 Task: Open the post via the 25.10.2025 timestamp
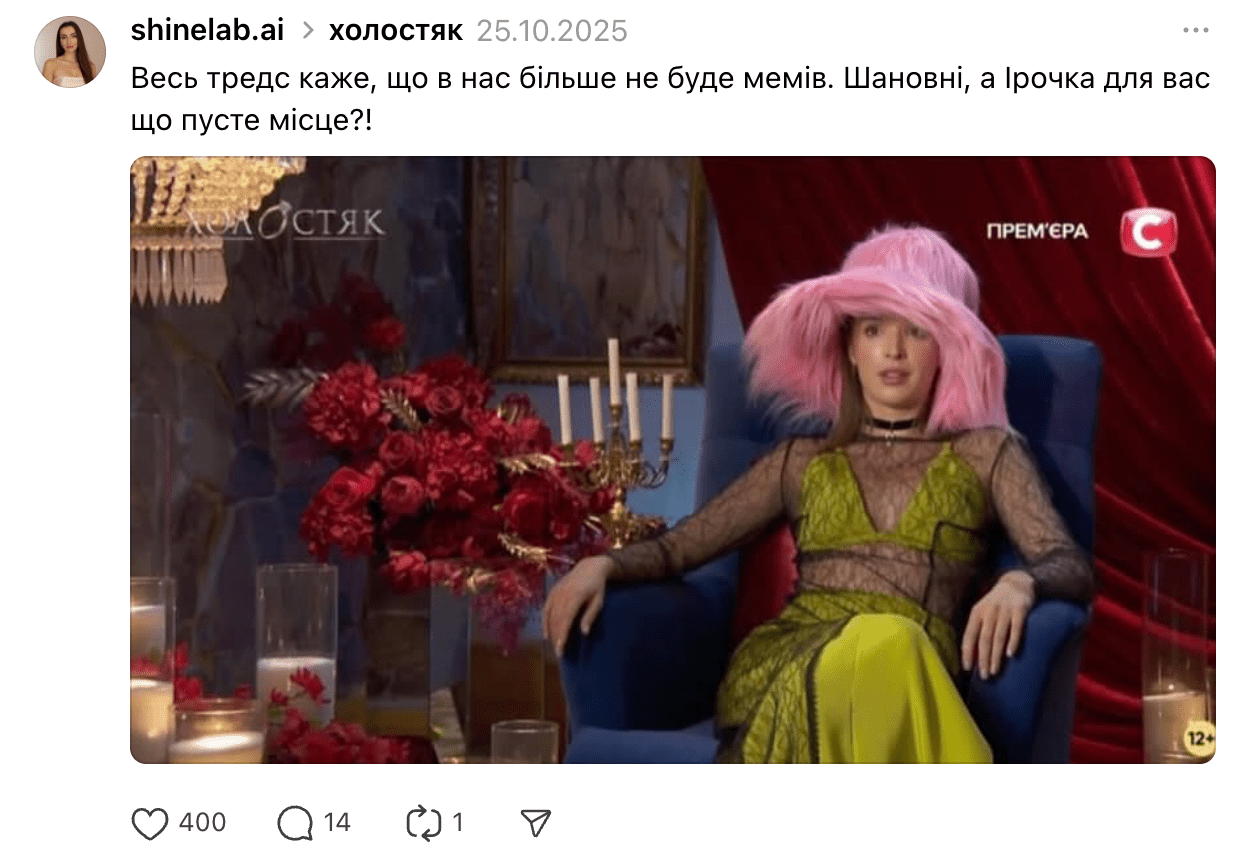pos(552,31)
